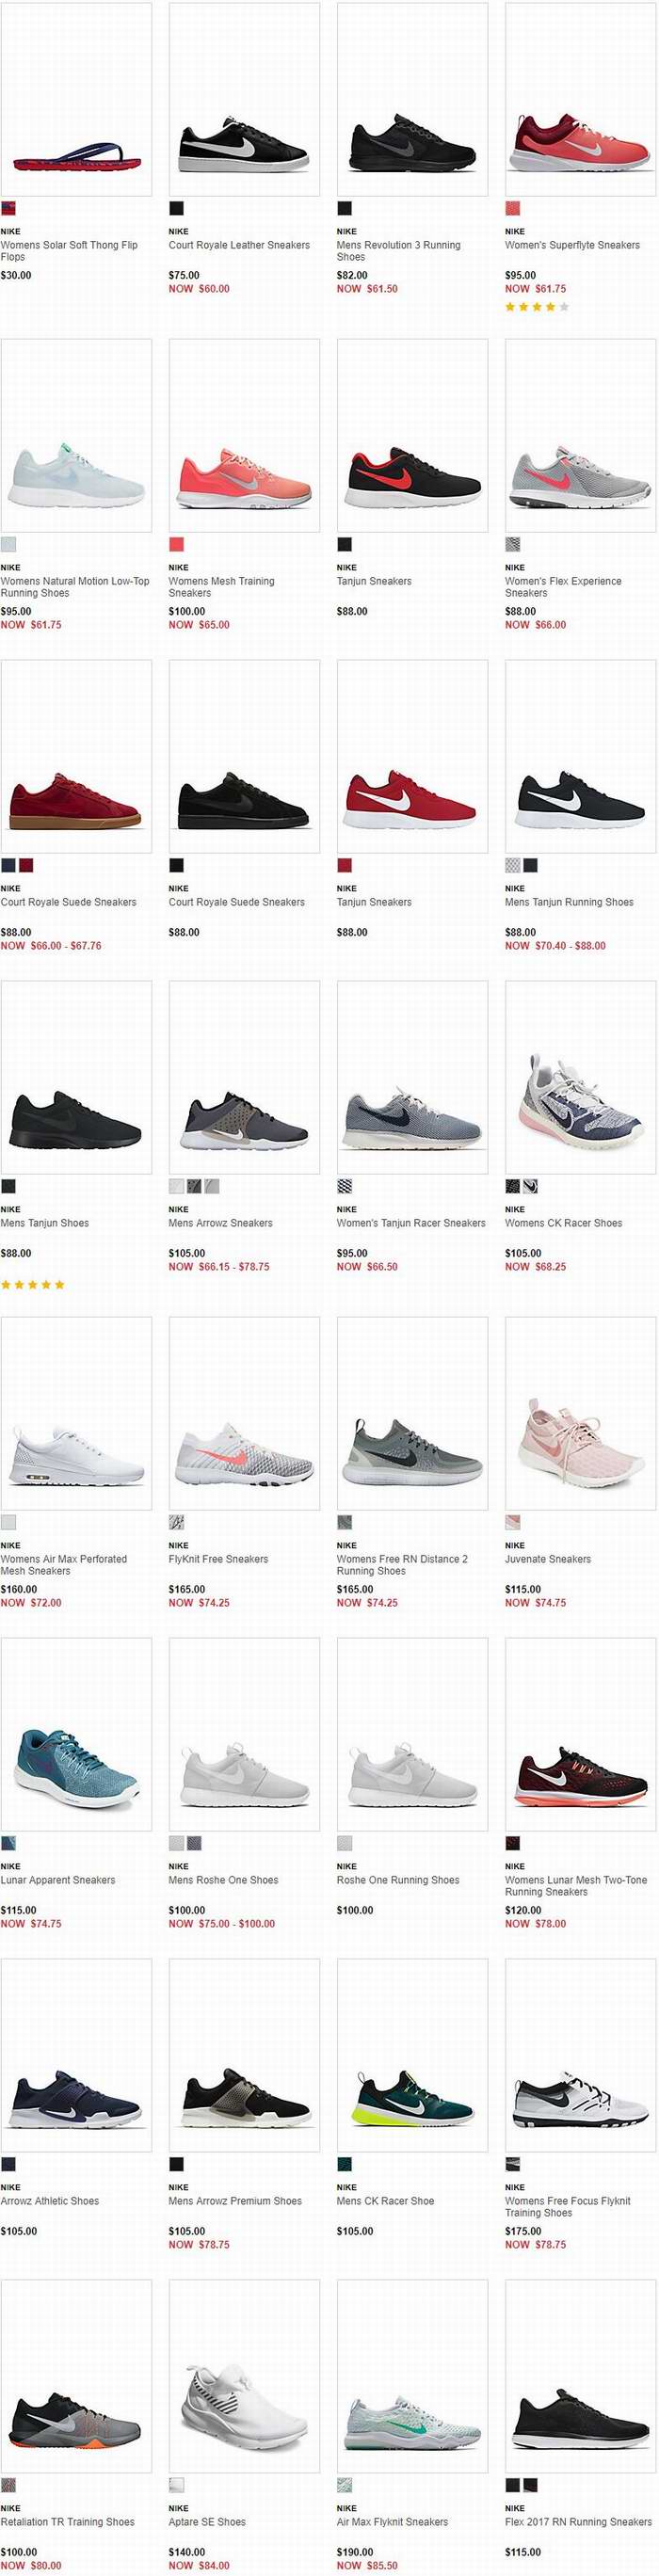
Task: View the Lunar Apparent Sneakers teal shoe image
Action: tap(76, 1735)
